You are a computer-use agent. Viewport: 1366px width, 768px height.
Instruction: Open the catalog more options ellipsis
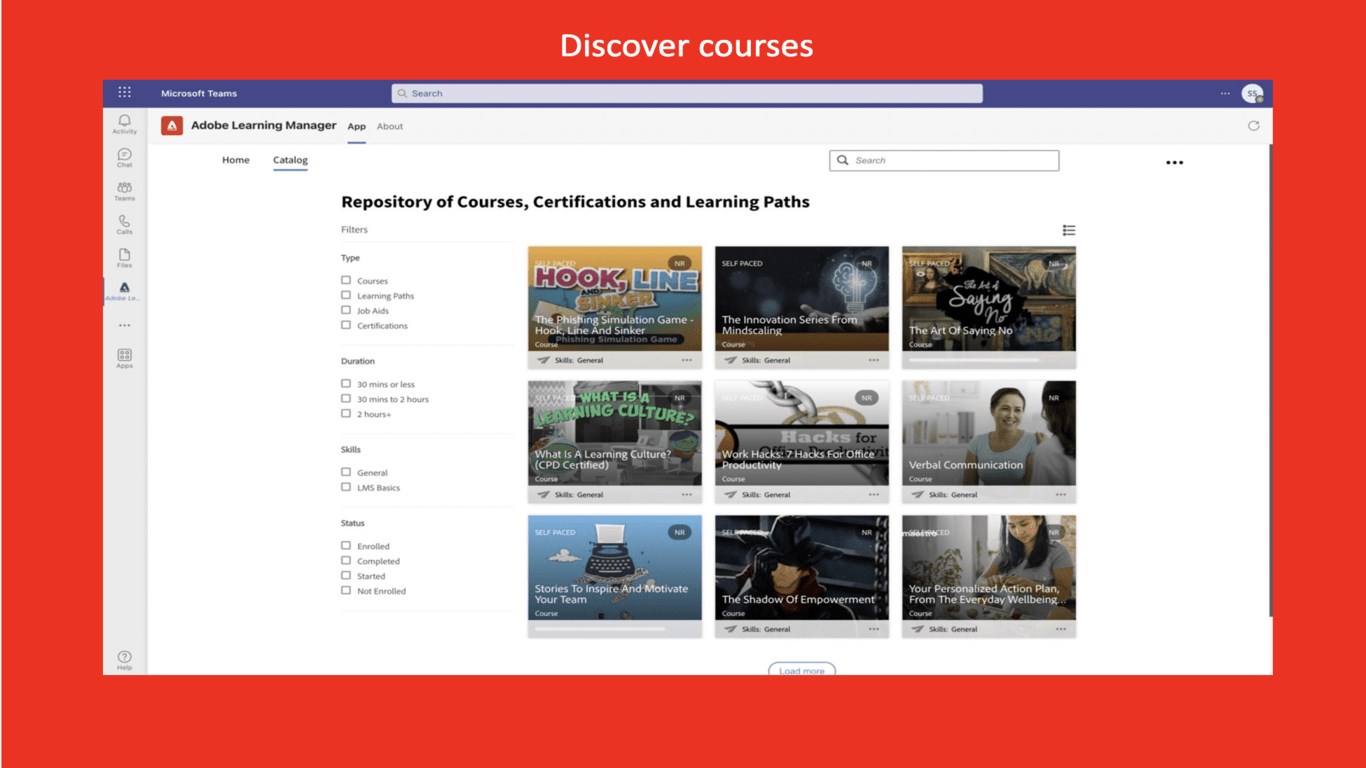[x=1175, y=162]
